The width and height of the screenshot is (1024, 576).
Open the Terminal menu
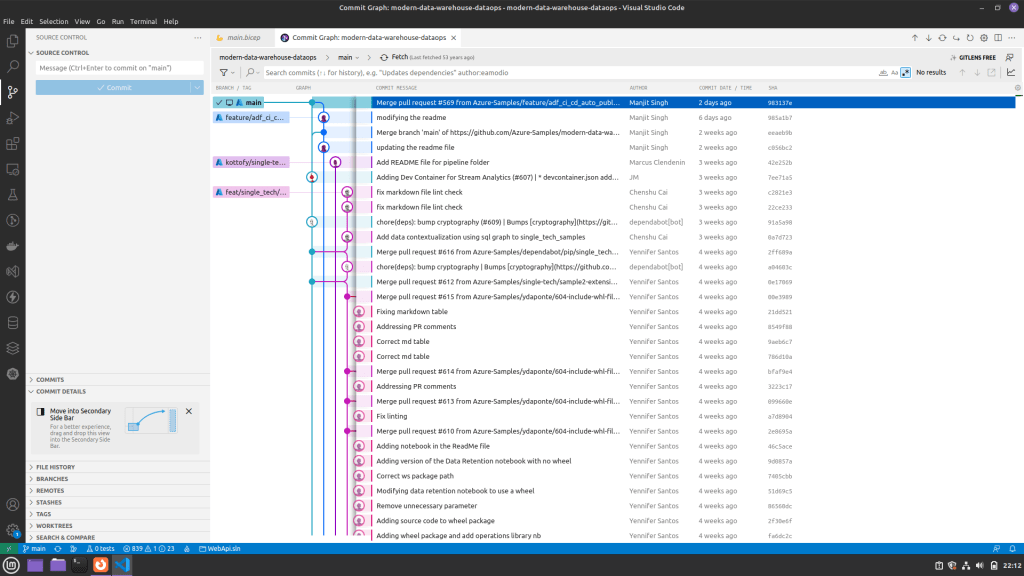tap(143, 21)
